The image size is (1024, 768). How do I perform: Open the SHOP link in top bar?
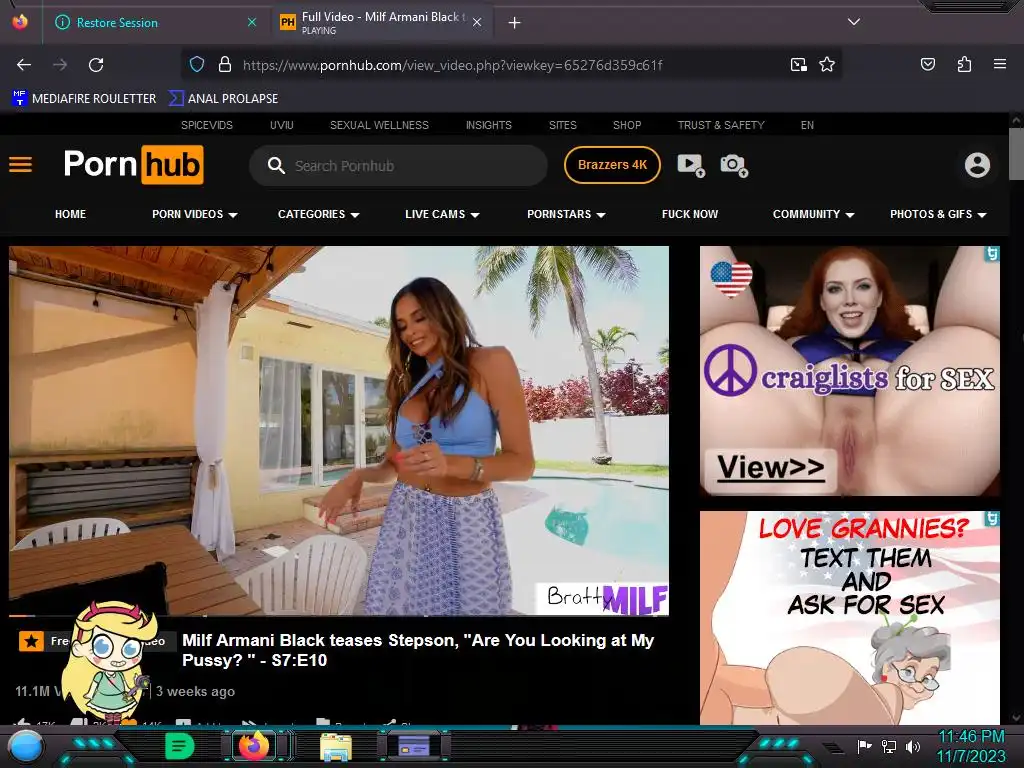point(627,125)
